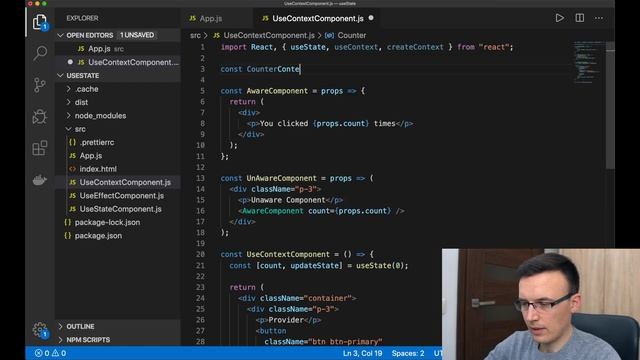Split the editor to the right

pos(580,18)
